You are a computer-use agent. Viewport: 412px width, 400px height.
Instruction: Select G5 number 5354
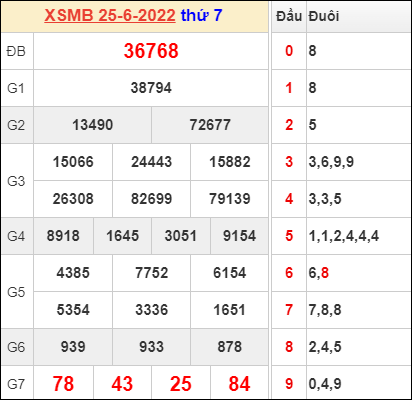coord(73,310)
